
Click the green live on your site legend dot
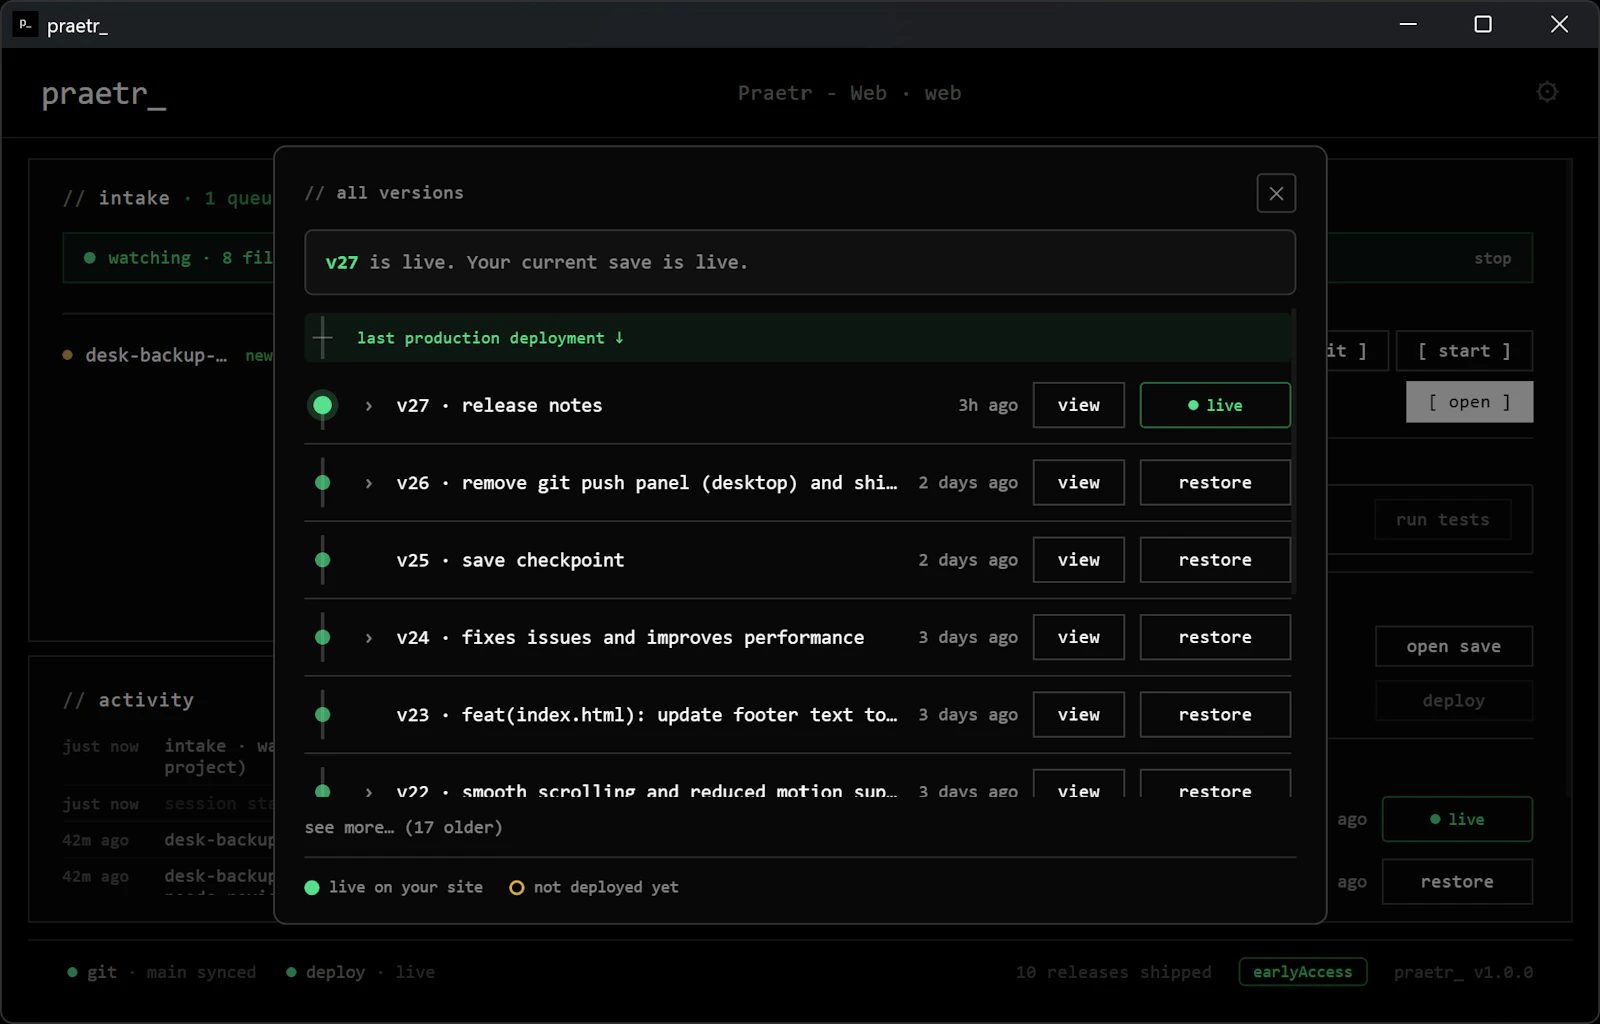click(312, 887)
